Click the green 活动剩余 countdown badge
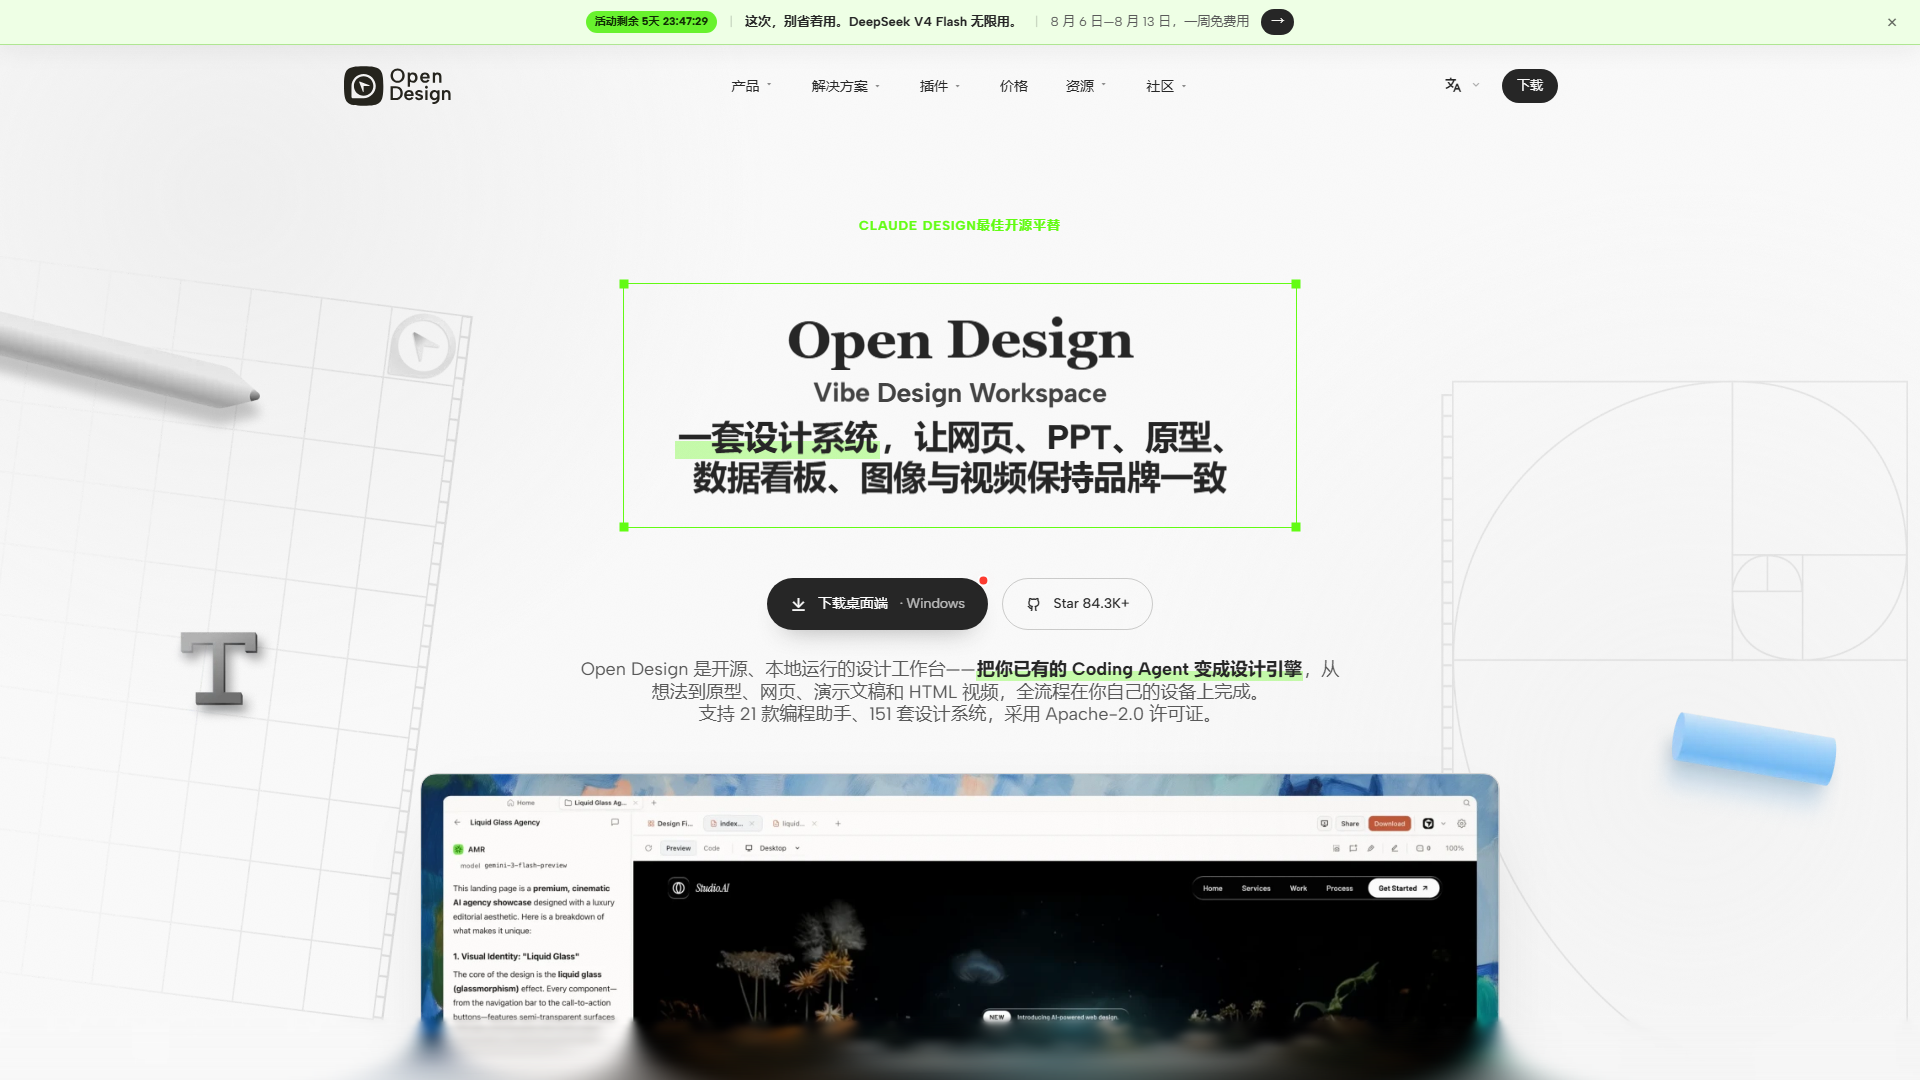Screen dimensions: 1920x1080 [651, 21]
